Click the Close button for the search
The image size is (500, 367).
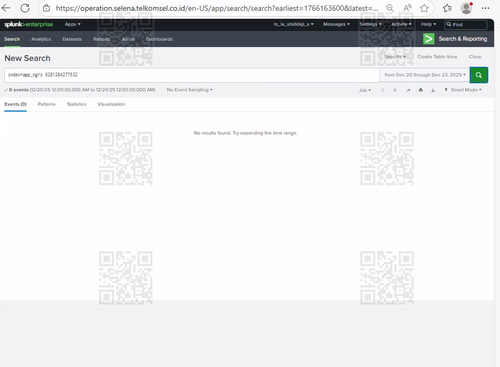pyautogui.click(x=475, y=57)
